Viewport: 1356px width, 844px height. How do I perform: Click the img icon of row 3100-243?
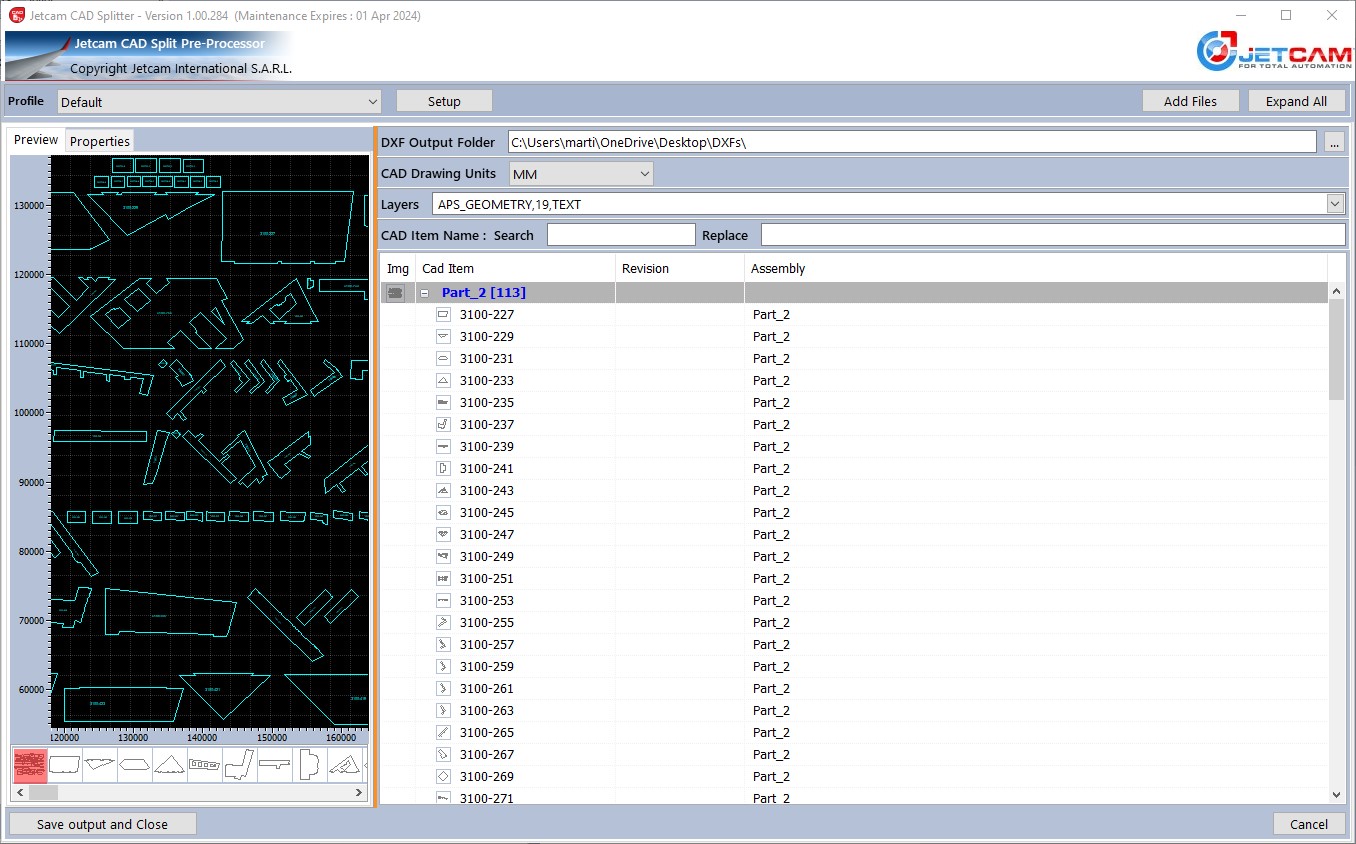(443, 491)
